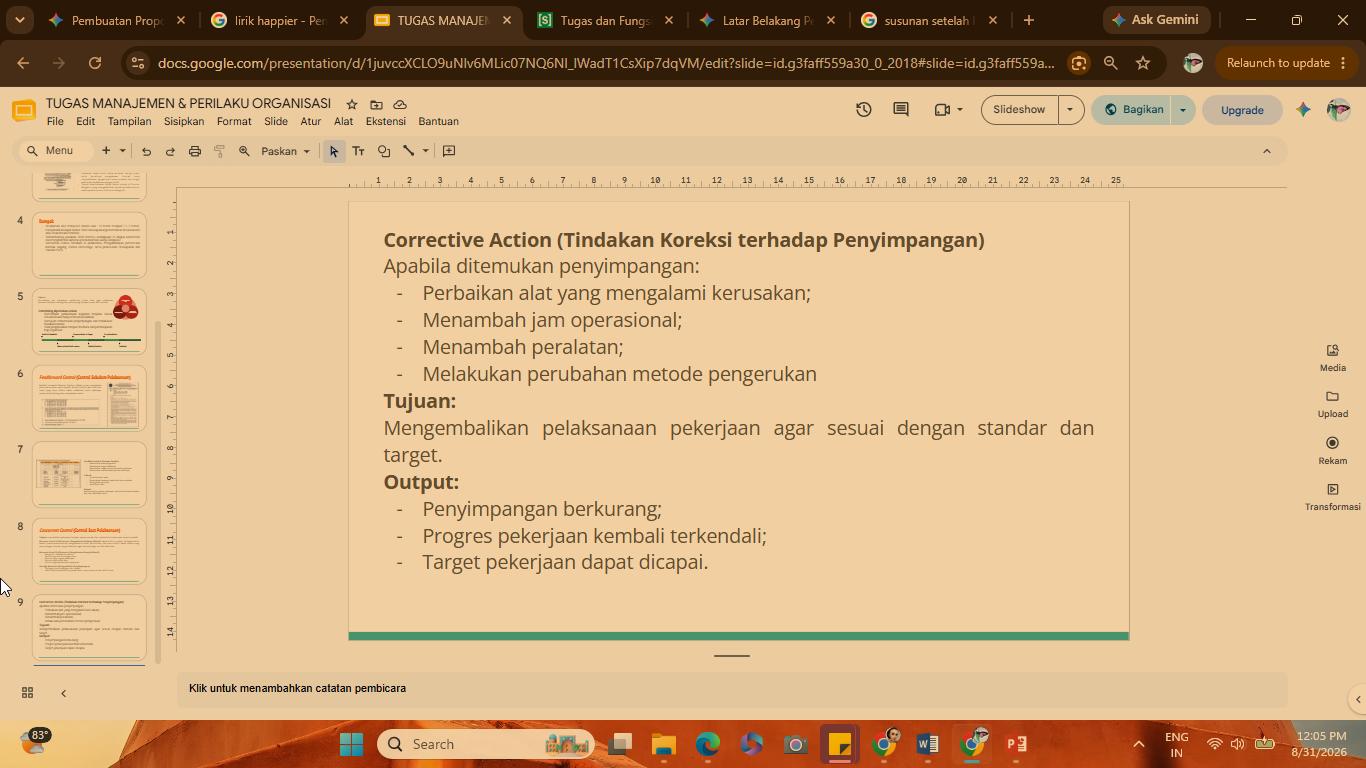Click the add comment toolbar icon
The image size is (1366, 768).
[x=449, y=151]
